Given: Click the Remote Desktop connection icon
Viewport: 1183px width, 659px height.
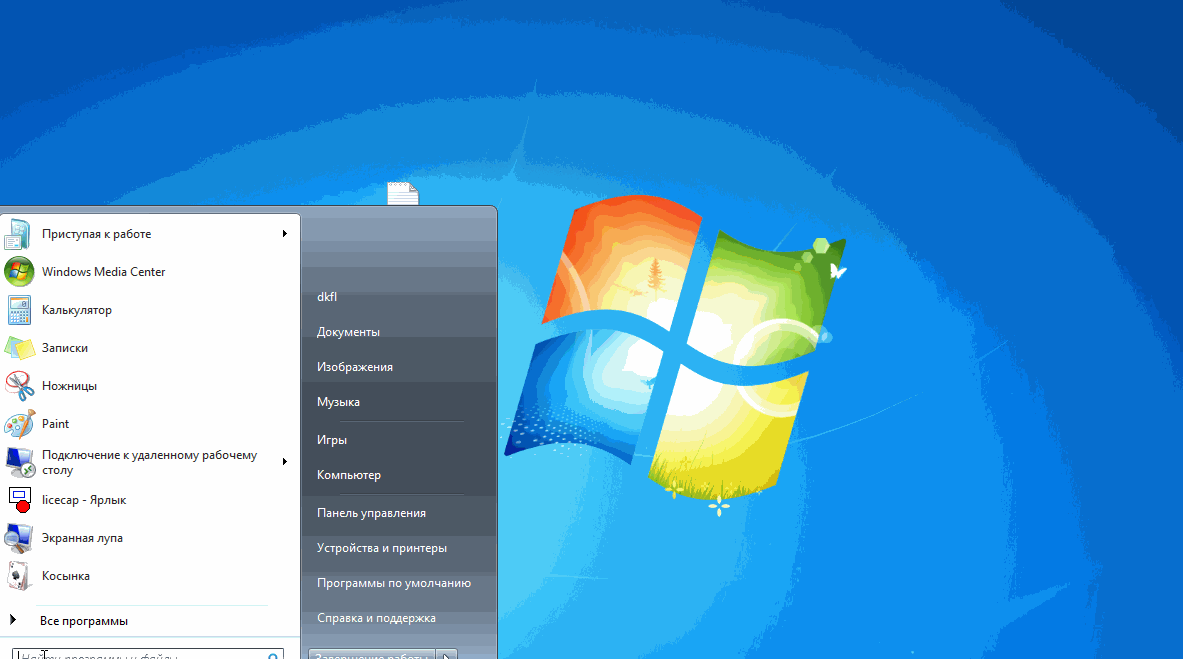Looking at the screenshot, I should (18, 462).
